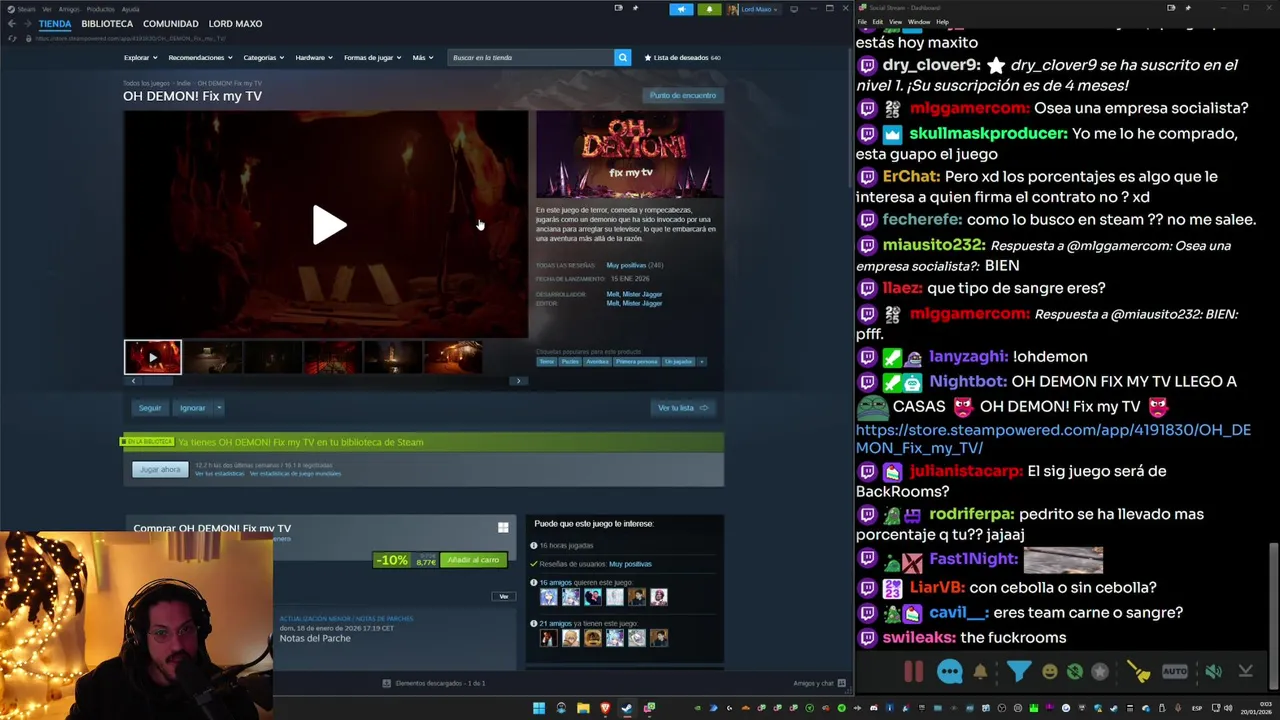Switch to the BIBLIOTECA tab
Image resolution: width=1280 pixels, height=720 pixels.
point(107,23)
